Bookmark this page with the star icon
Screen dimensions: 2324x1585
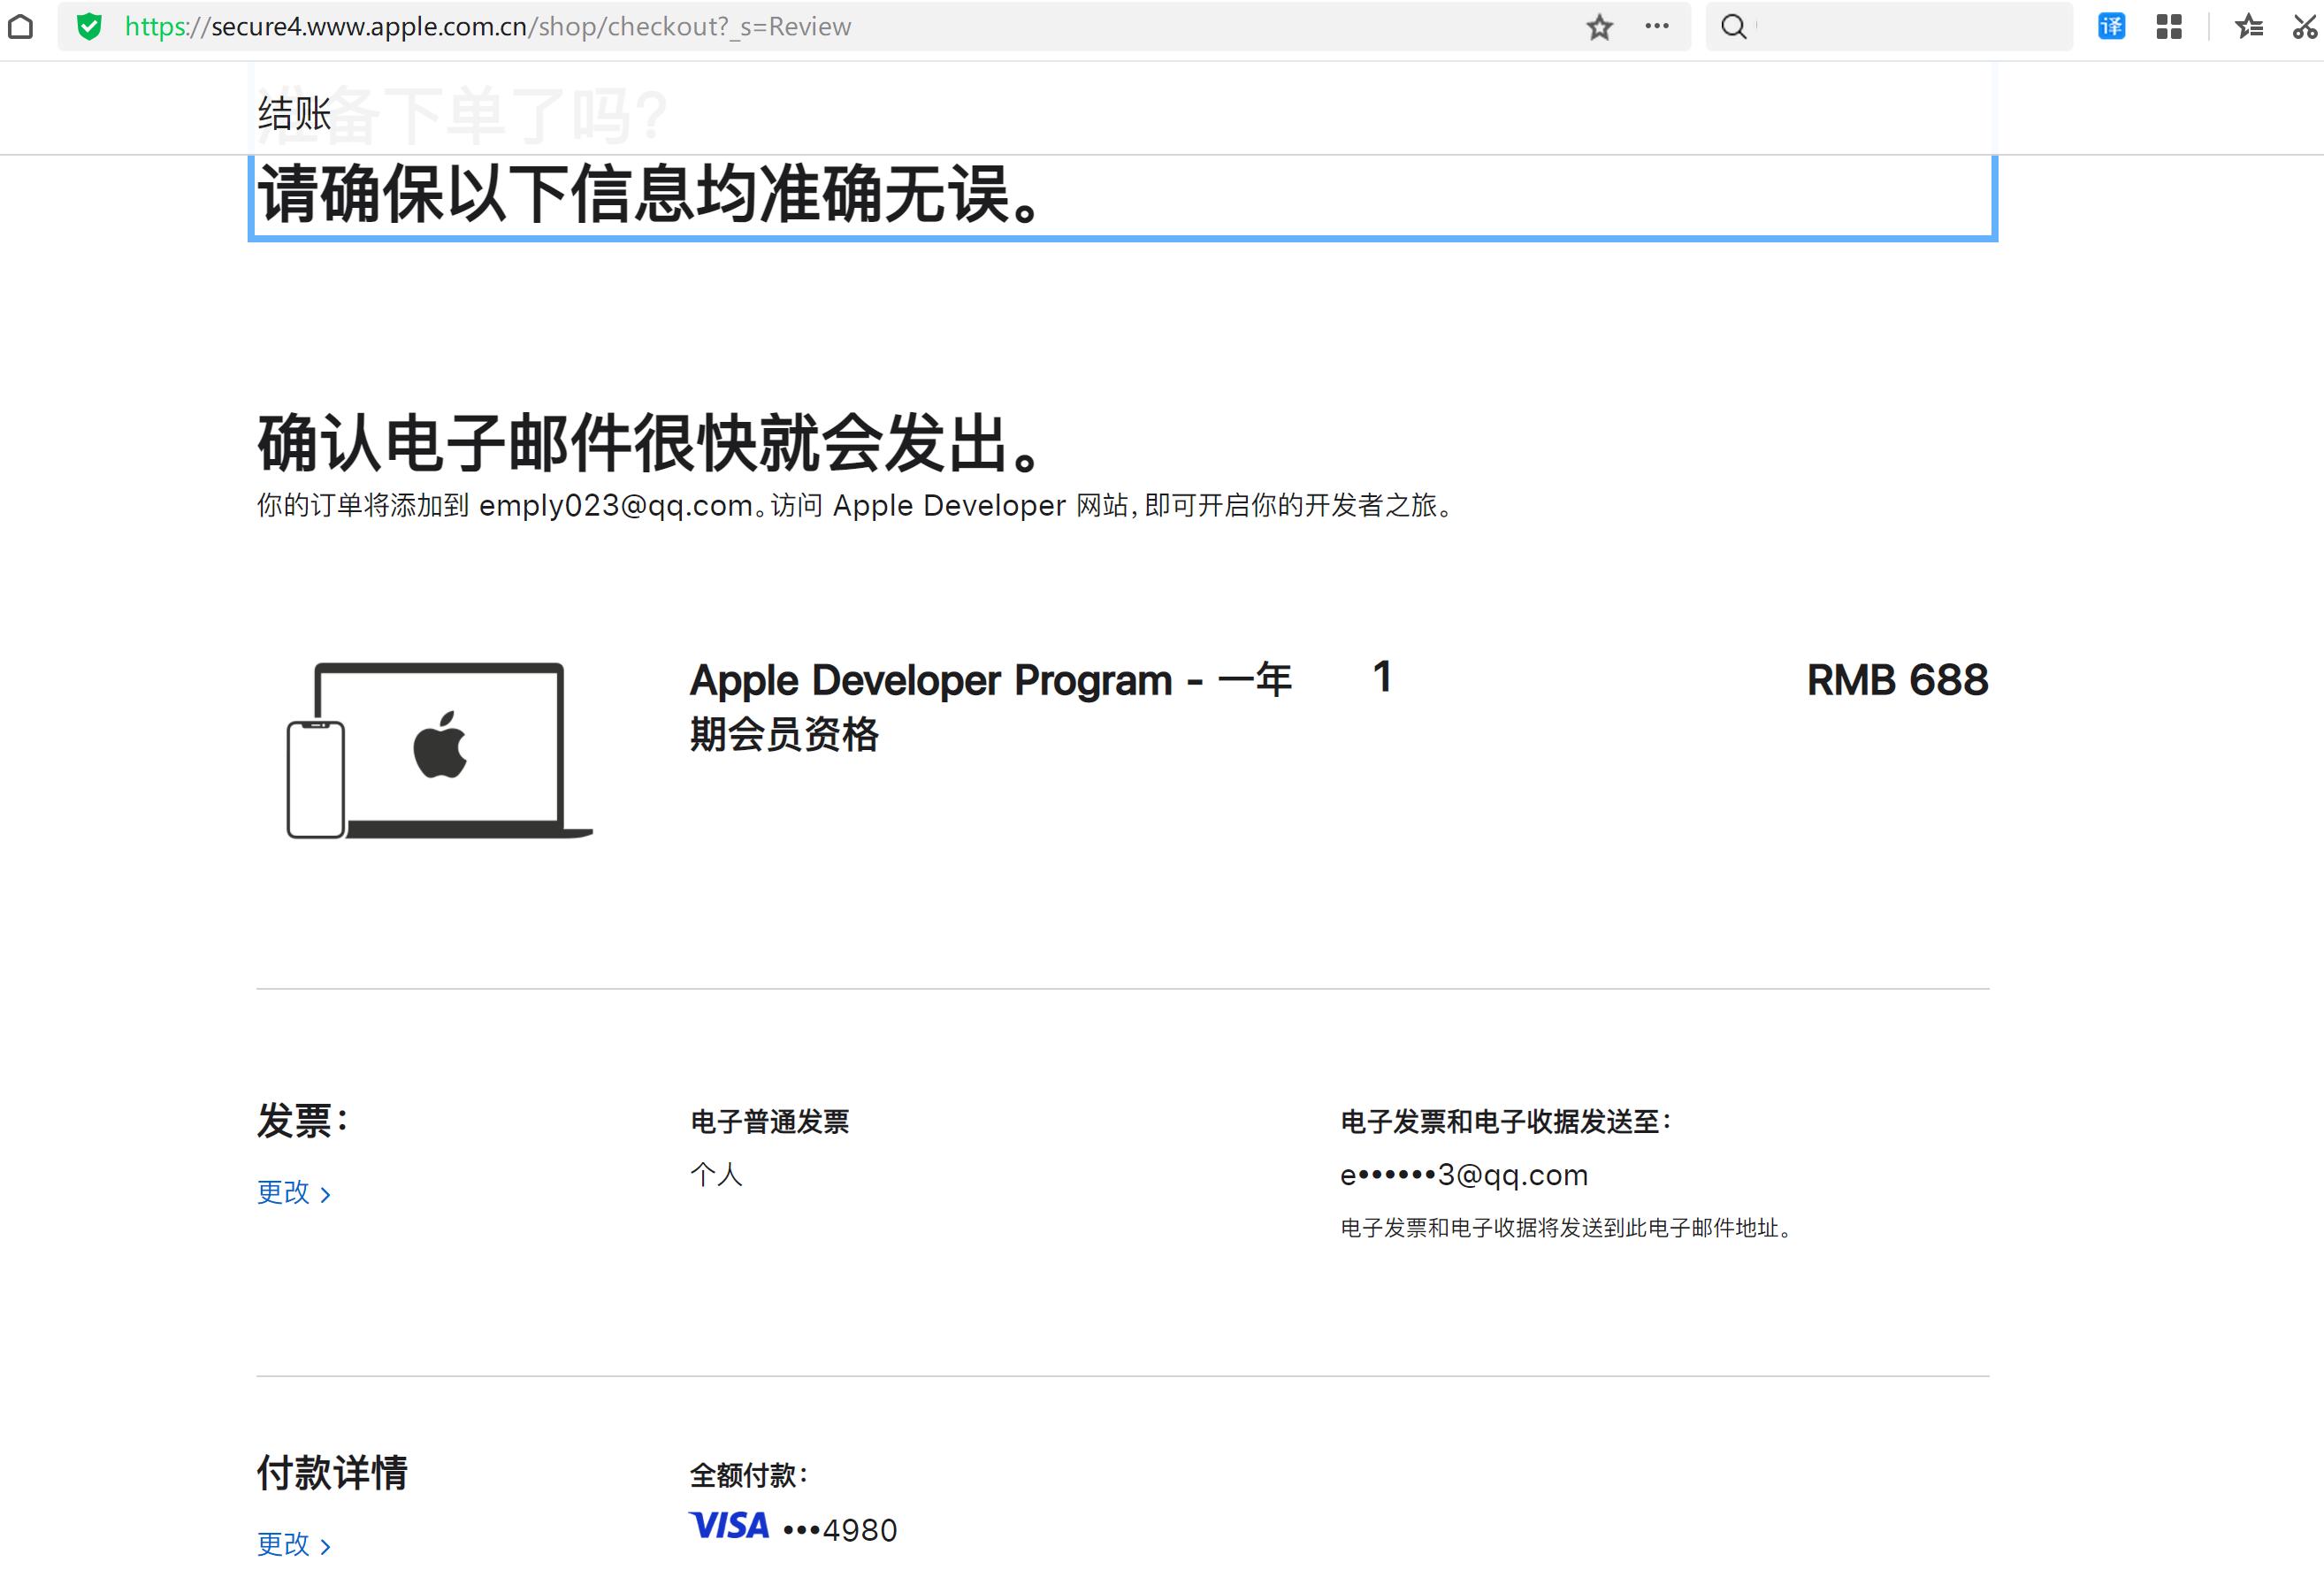click(x=1599, y=27)
